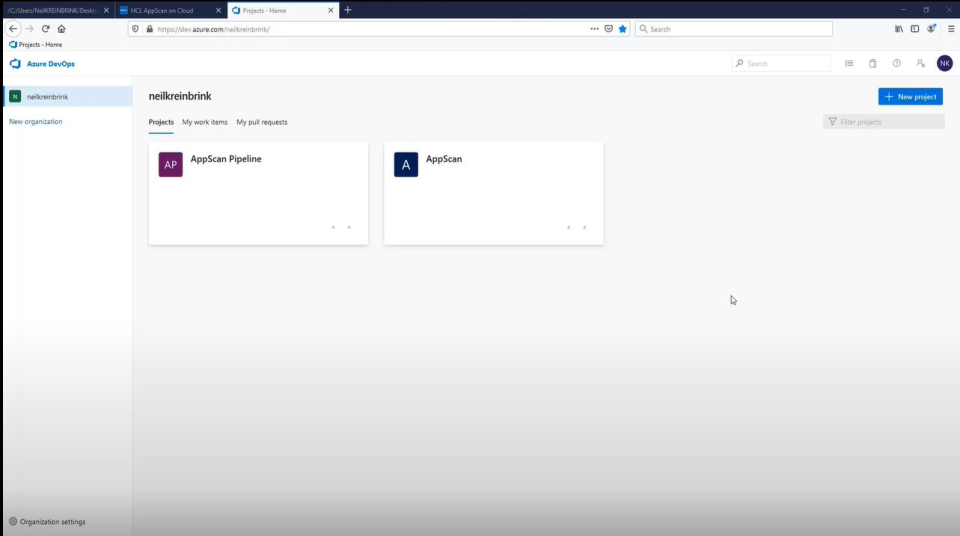Click into the Filter projects field
This screenshot has height=536, width=960.
click(884, 122)
